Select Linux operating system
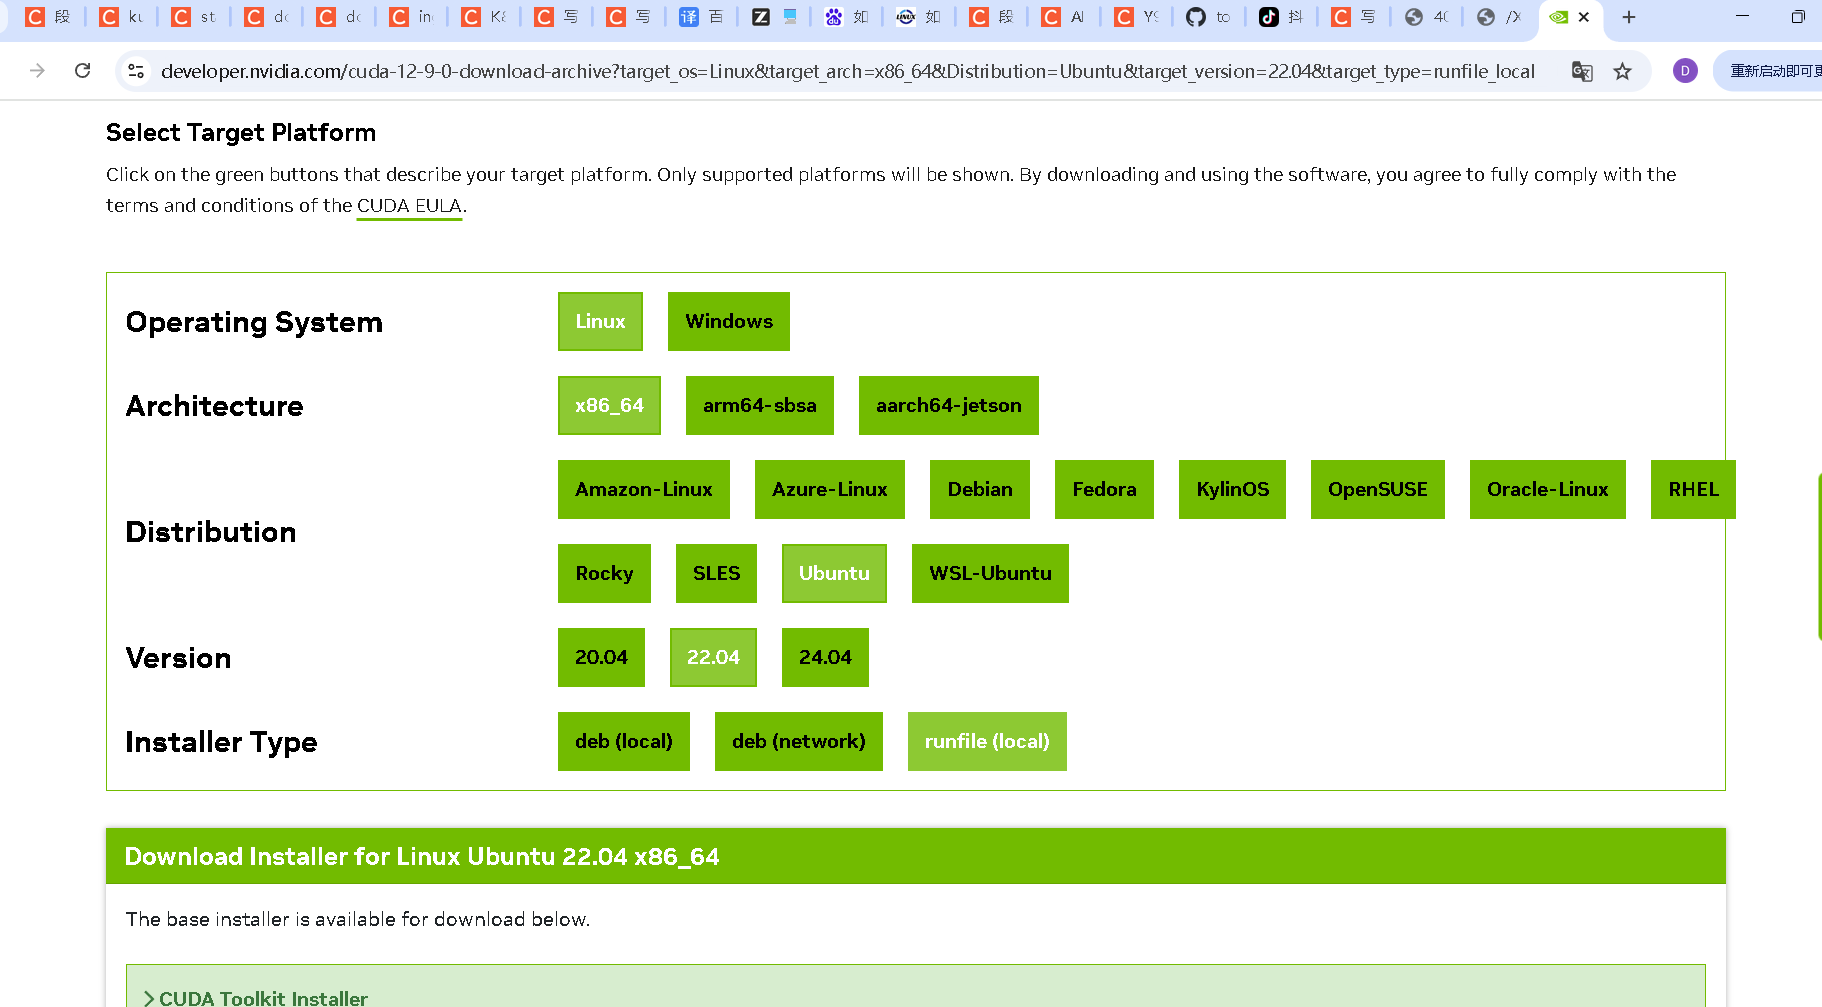1822x1007 pixels. click(x=600, y=321)
